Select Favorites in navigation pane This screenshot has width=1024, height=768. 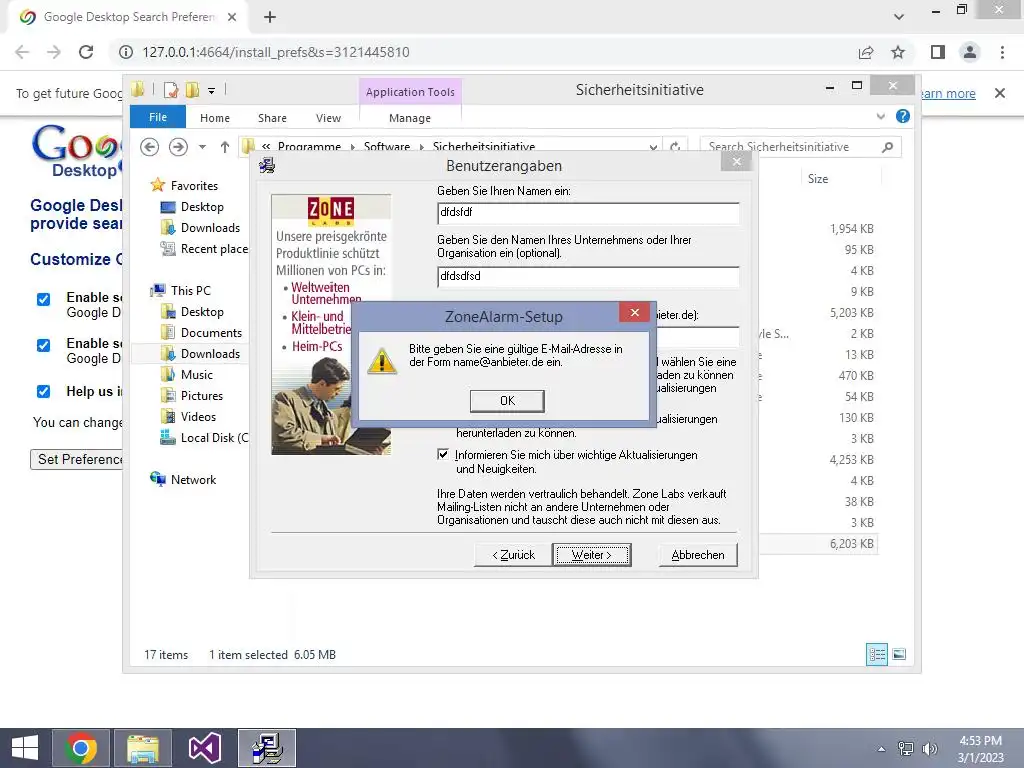tap(194, 185)
